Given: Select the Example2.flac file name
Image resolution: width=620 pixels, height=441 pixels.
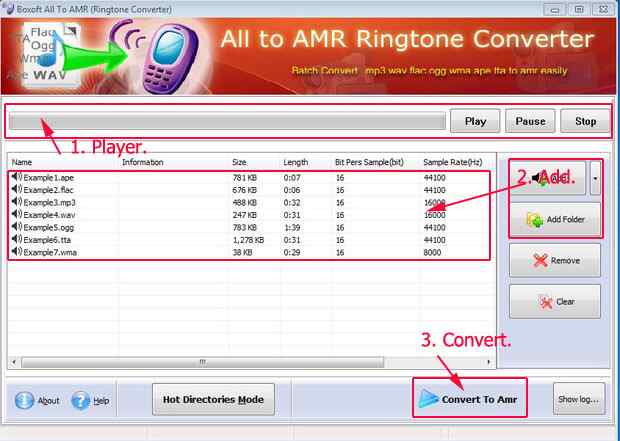Looking at the screenshot, I should [x=48, y=190].
